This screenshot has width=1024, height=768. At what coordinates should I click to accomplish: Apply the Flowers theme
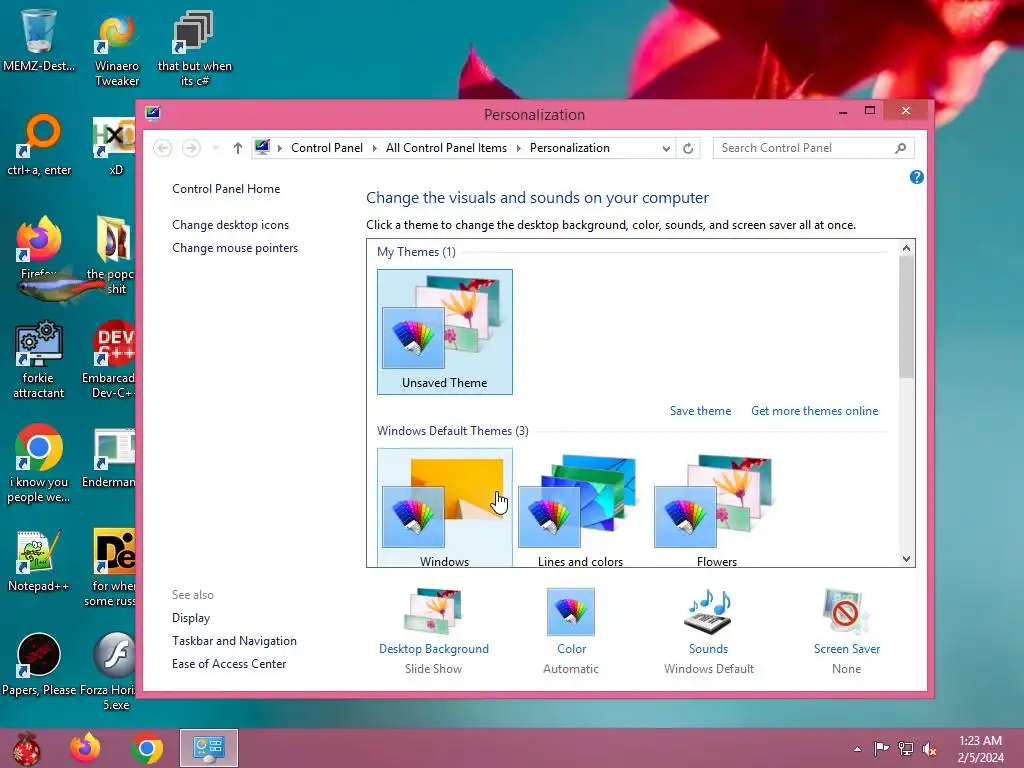(x=716, y=507)
